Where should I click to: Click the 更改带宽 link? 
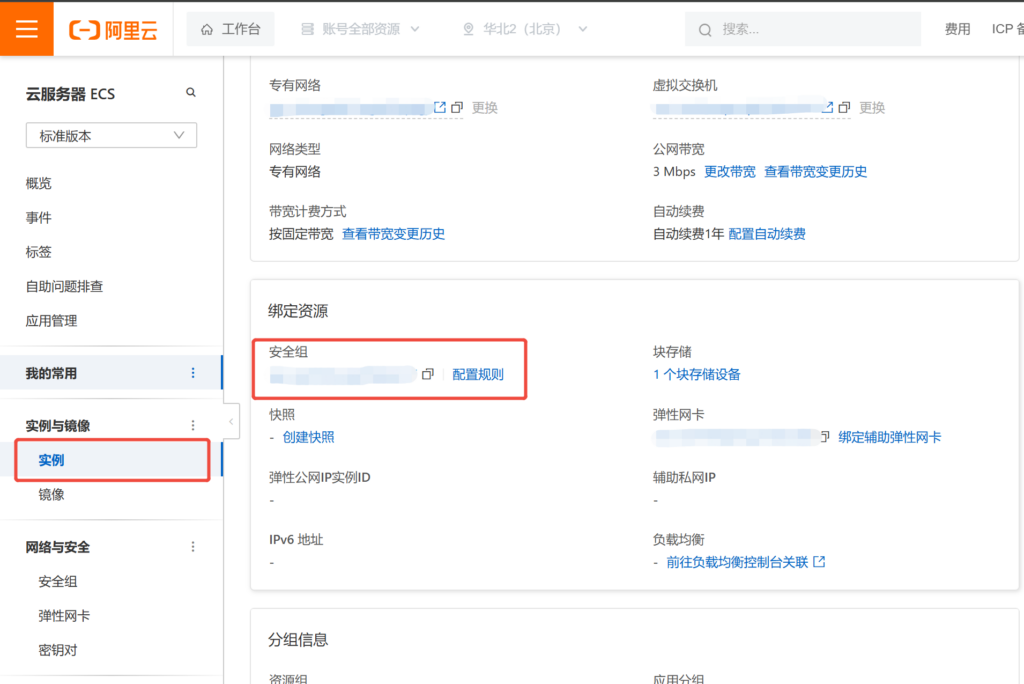point(730,171)
